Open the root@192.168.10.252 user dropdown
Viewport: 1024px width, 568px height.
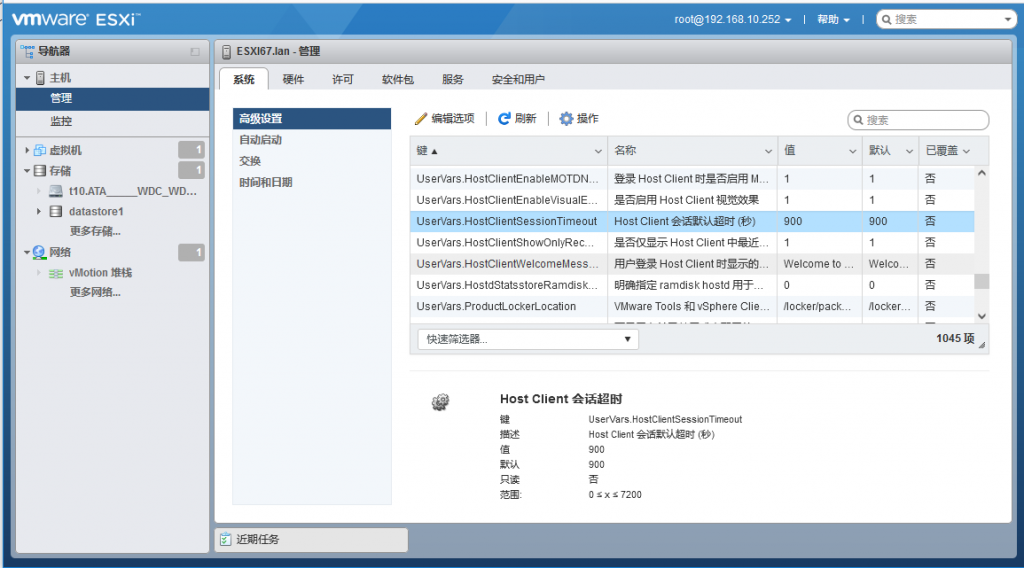(x=733, y=20)
